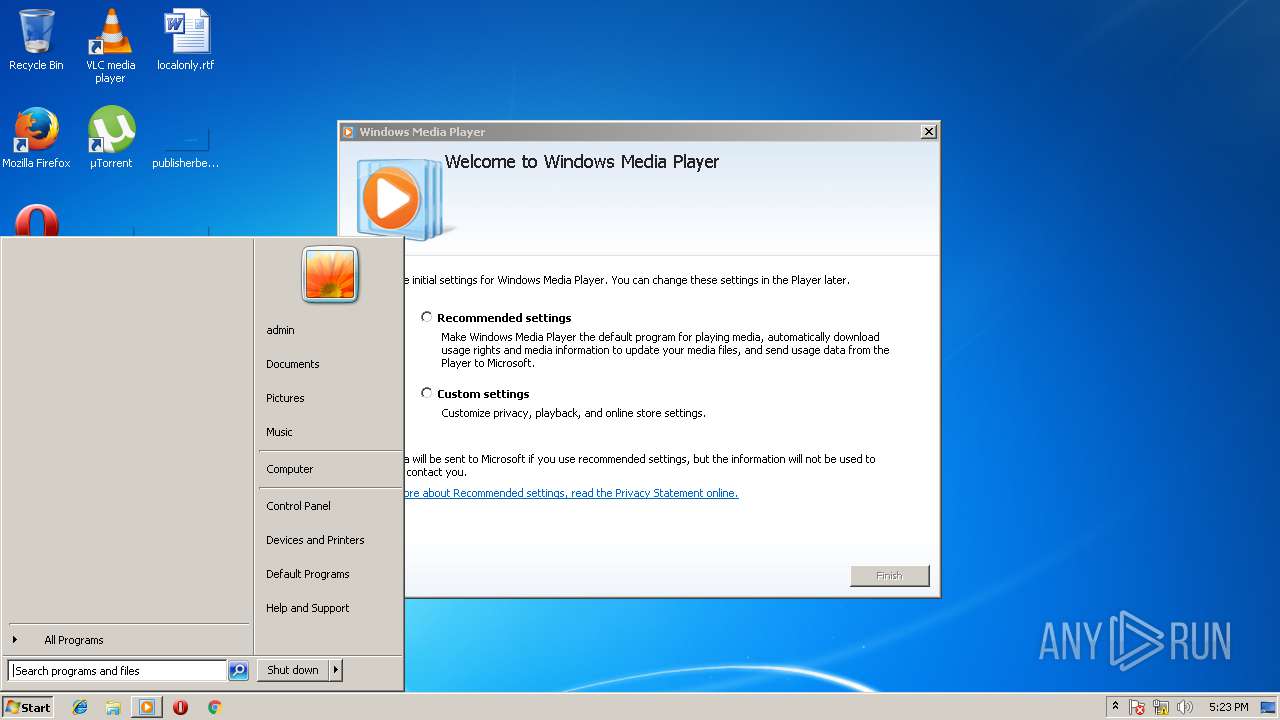Screen dimensions: 1280x720
Task: Open Default Programs entry
Action: [308, 574]
